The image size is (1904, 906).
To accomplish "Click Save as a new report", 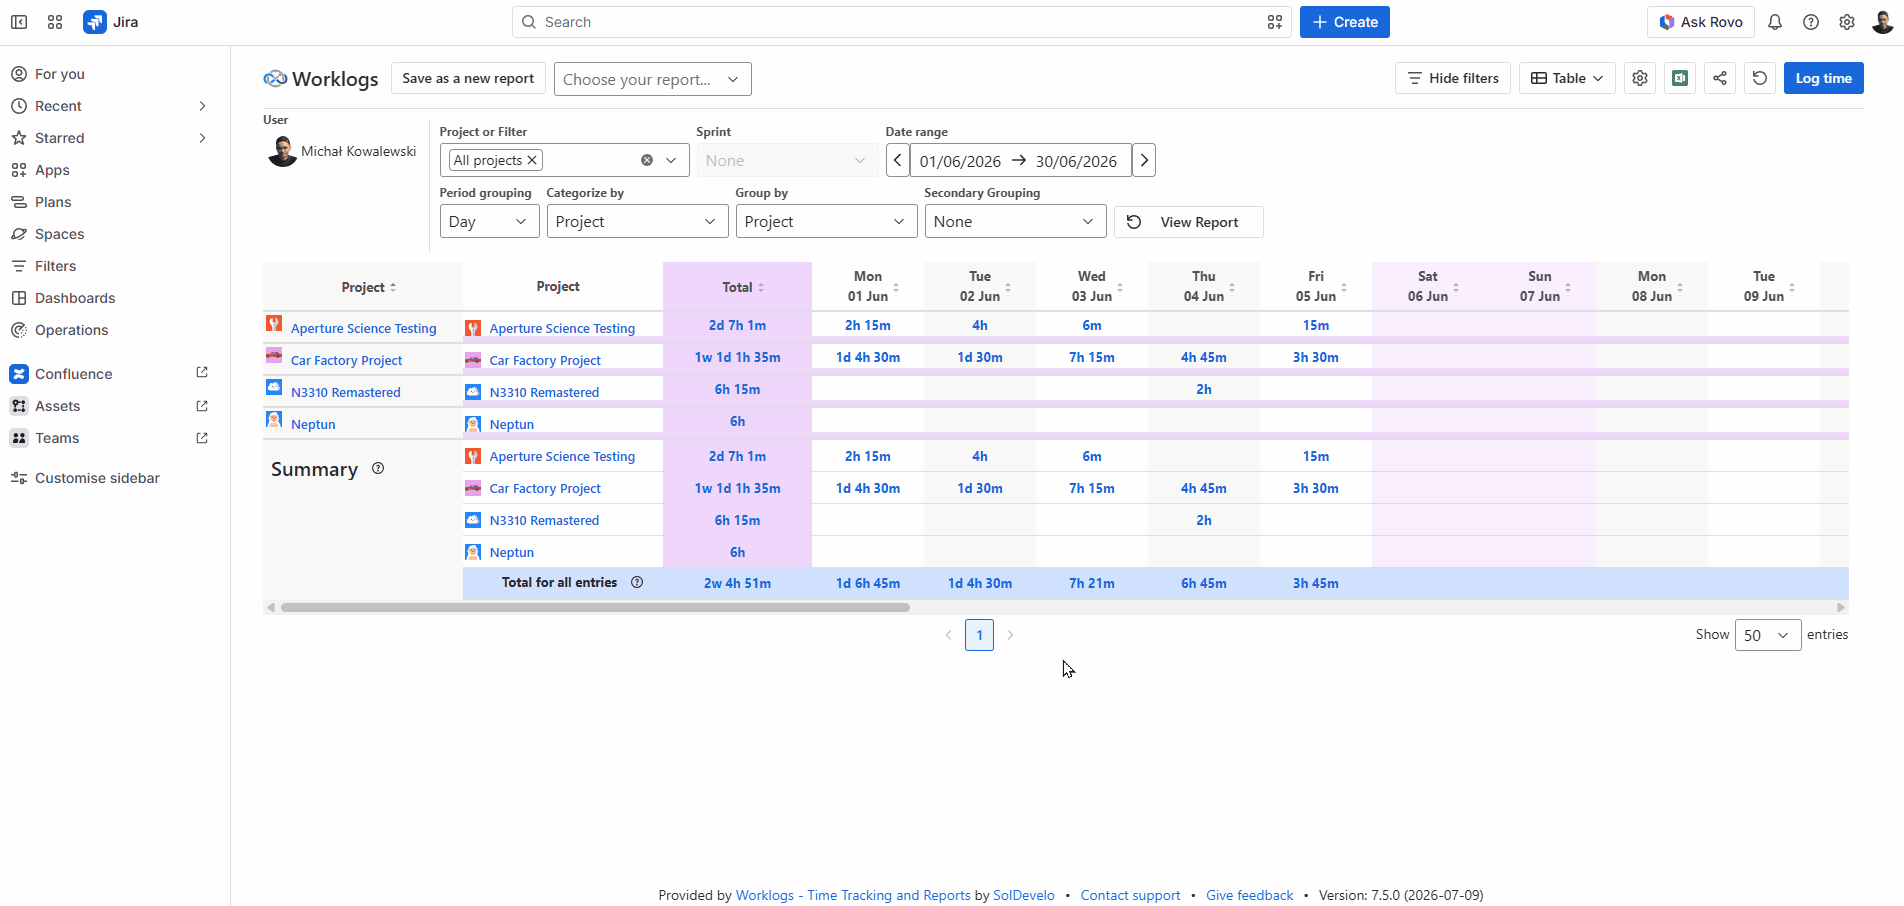I will point(468,78).
